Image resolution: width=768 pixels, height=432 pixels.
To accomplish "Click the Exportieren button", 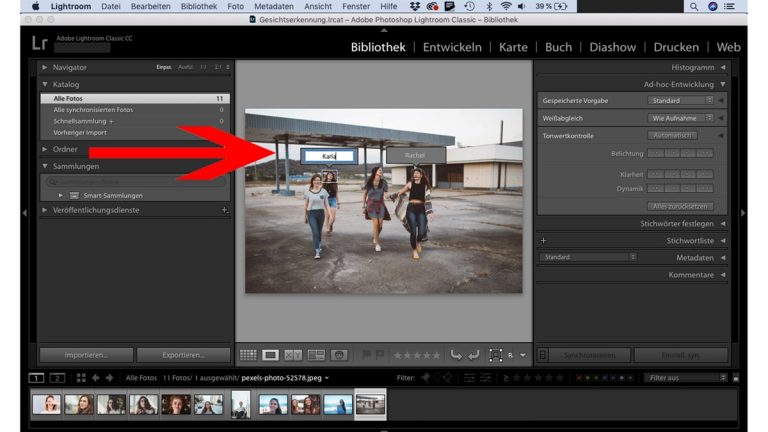I will pos(182,354).
